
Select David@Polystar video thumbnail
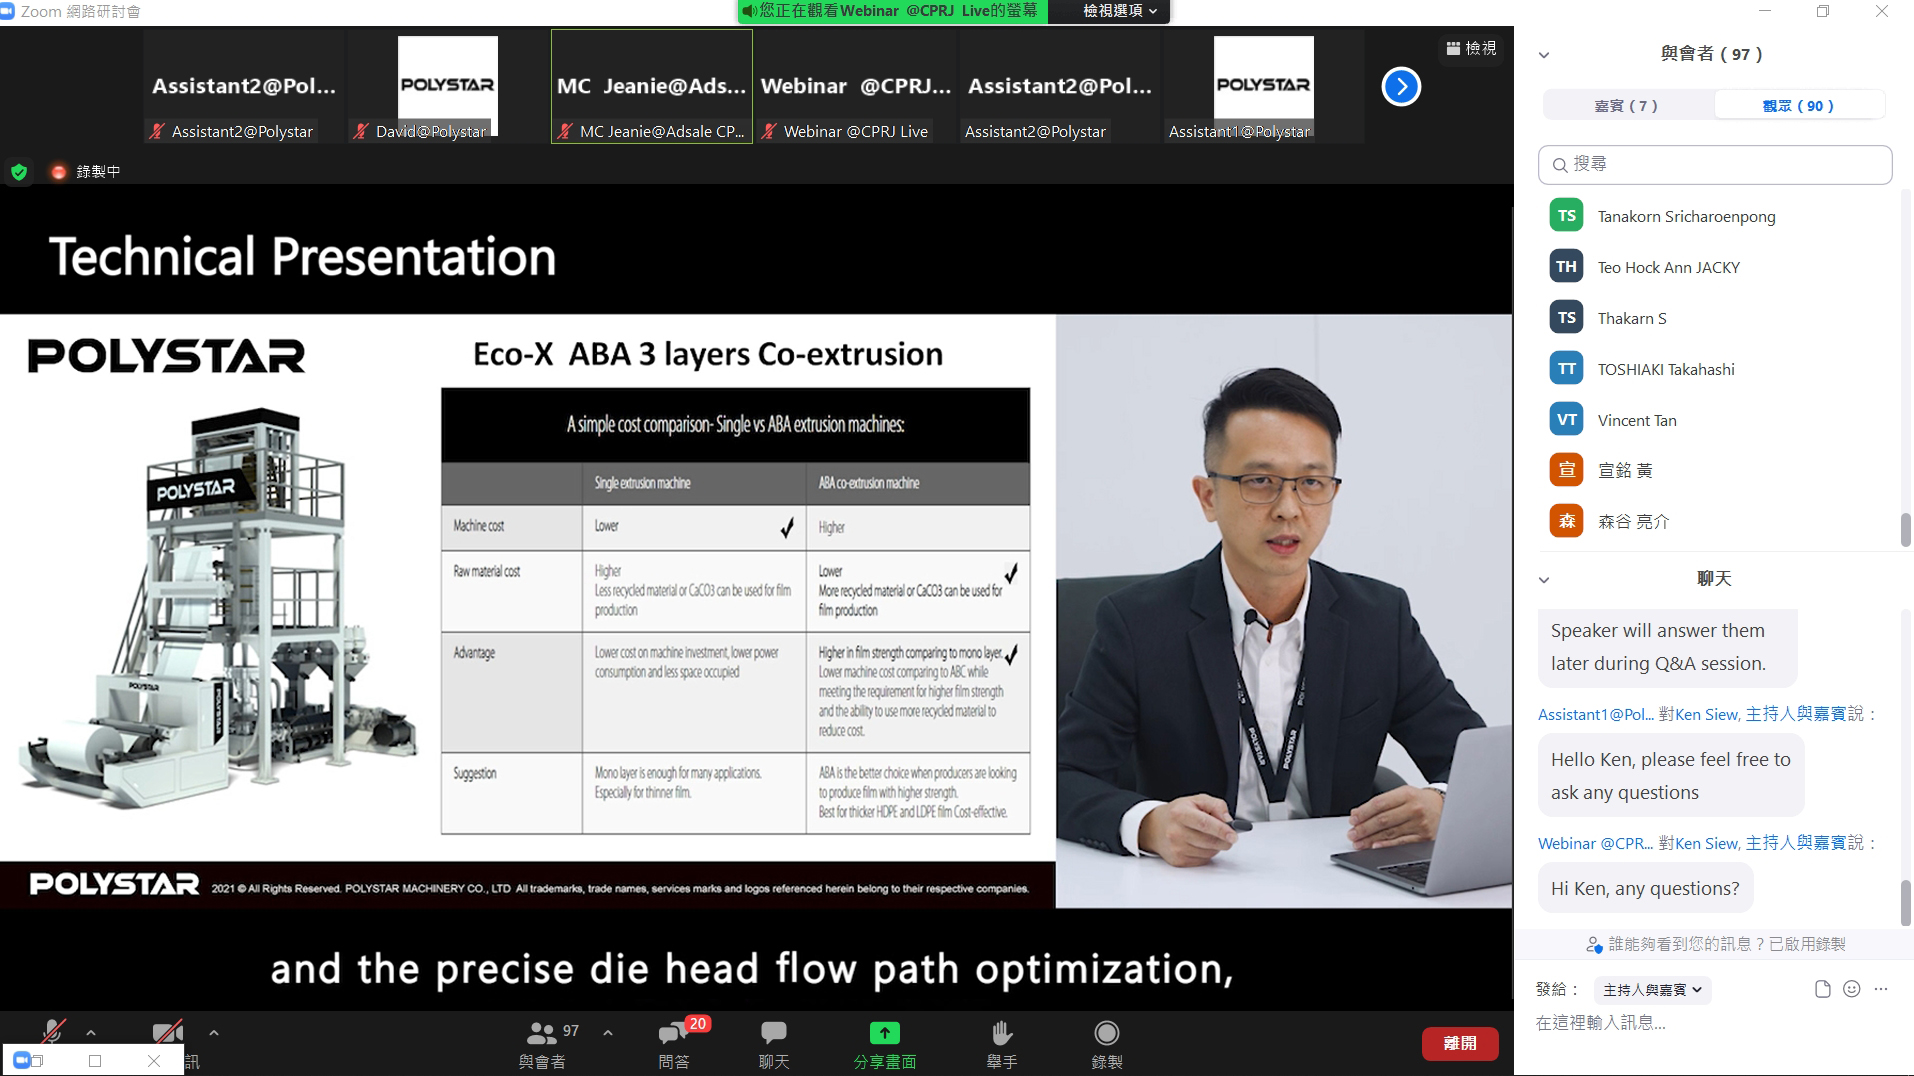(447, 87)
